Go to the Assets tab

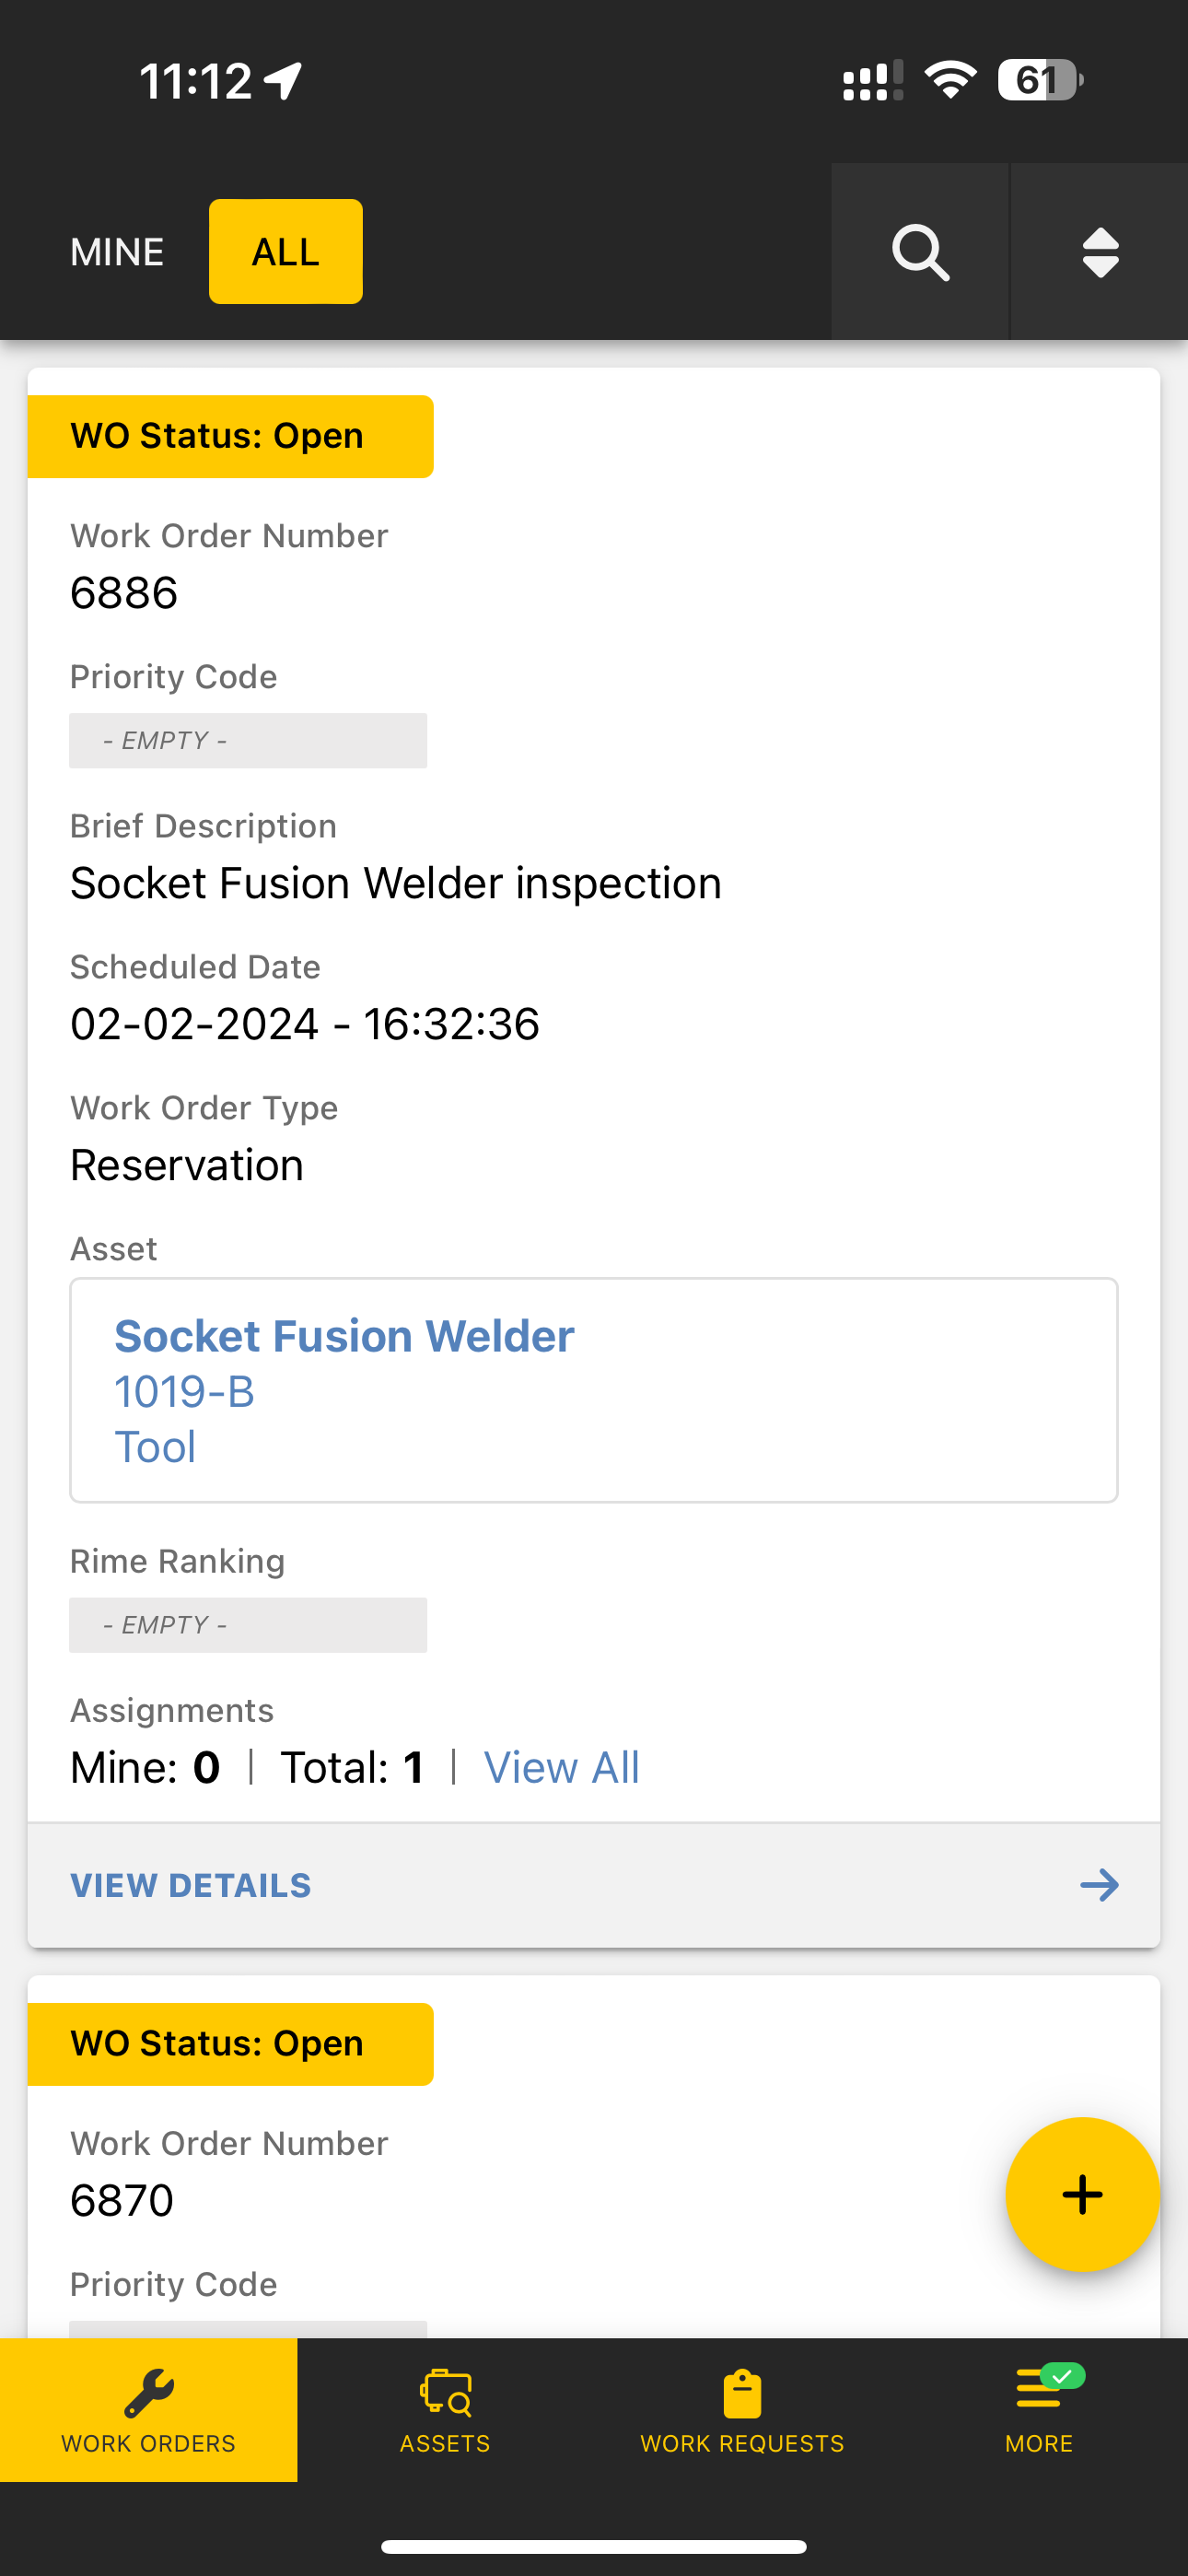click(445, 2410)
